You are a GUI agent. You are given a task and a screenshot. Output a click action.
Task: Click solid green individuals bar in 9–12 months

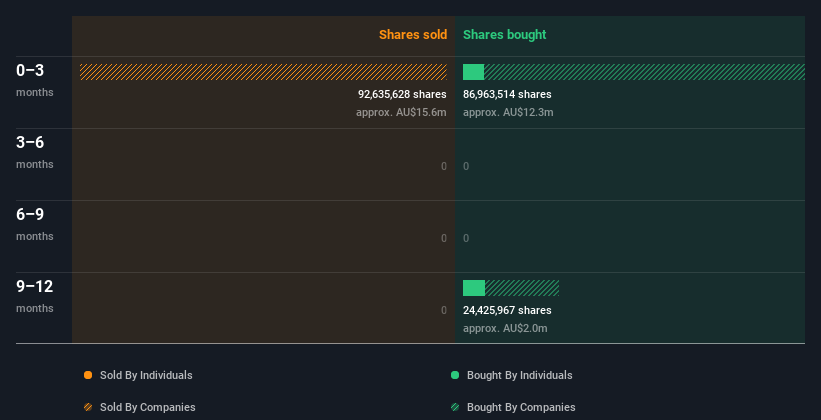[474, 288]
